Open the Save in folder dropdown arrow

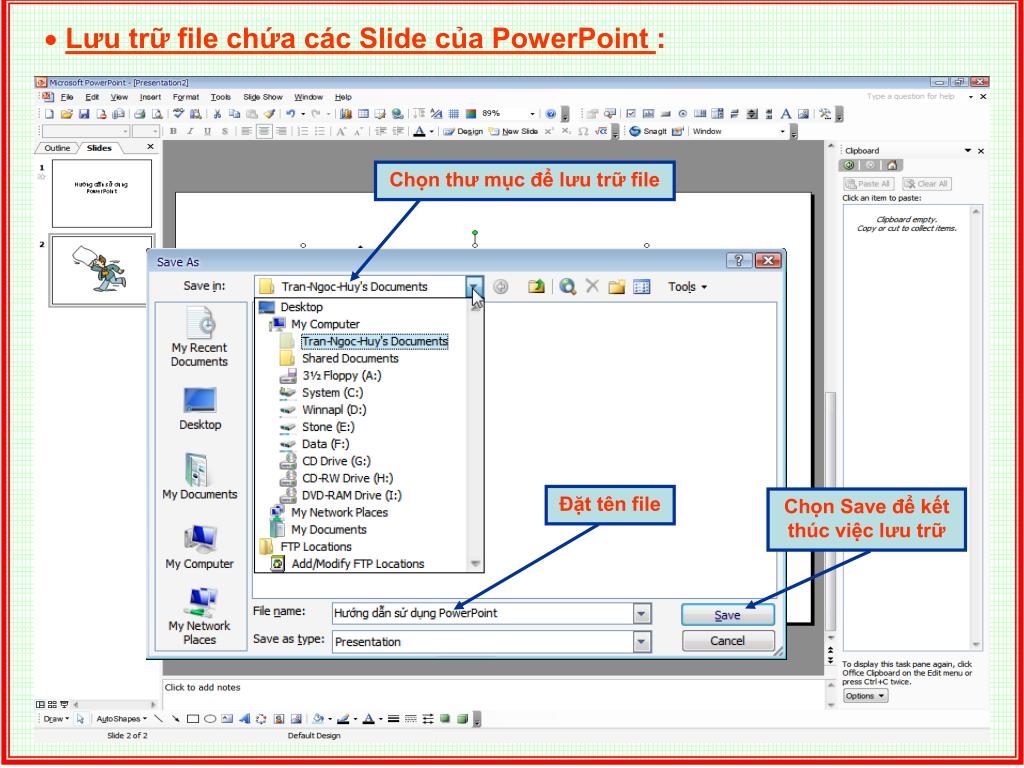pyautogui.click(x=475, y=287)
